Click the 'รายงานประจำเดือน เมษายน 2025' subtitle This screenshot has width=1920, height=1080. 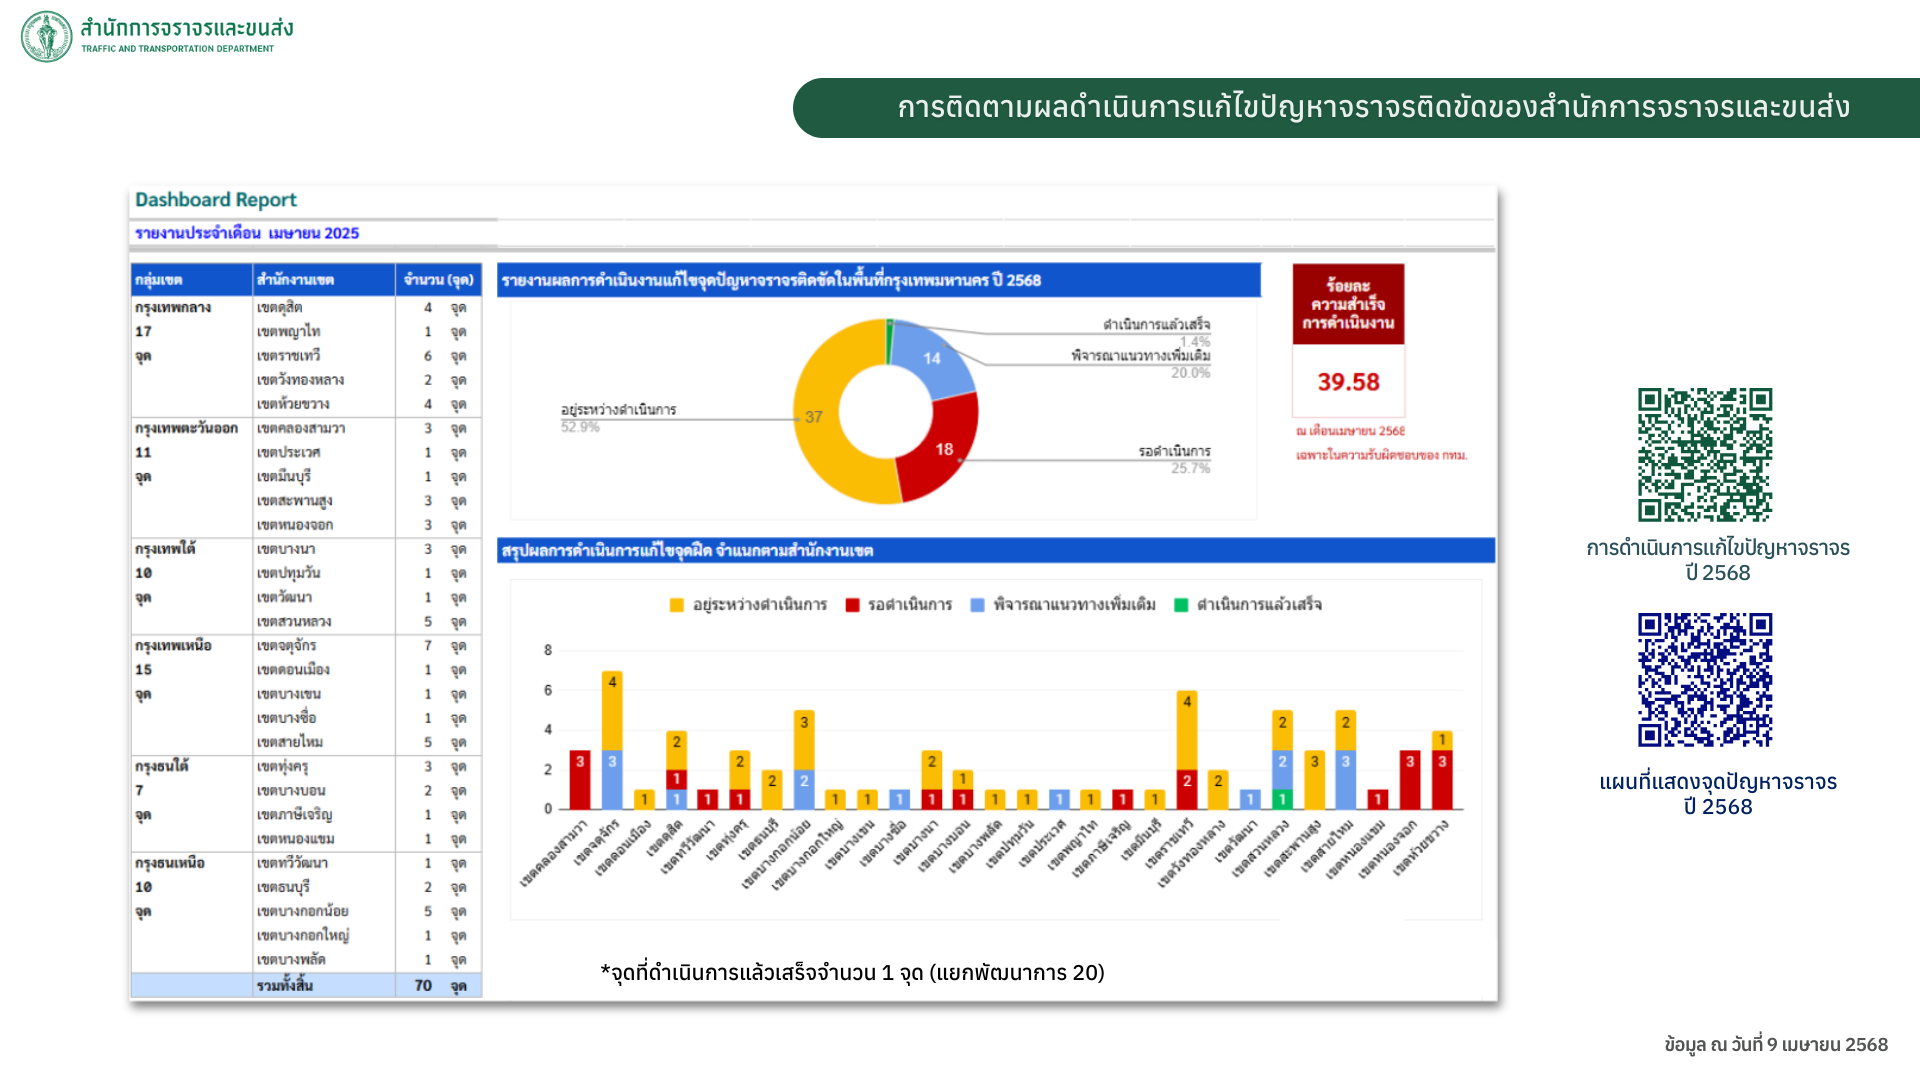point(247,233)
